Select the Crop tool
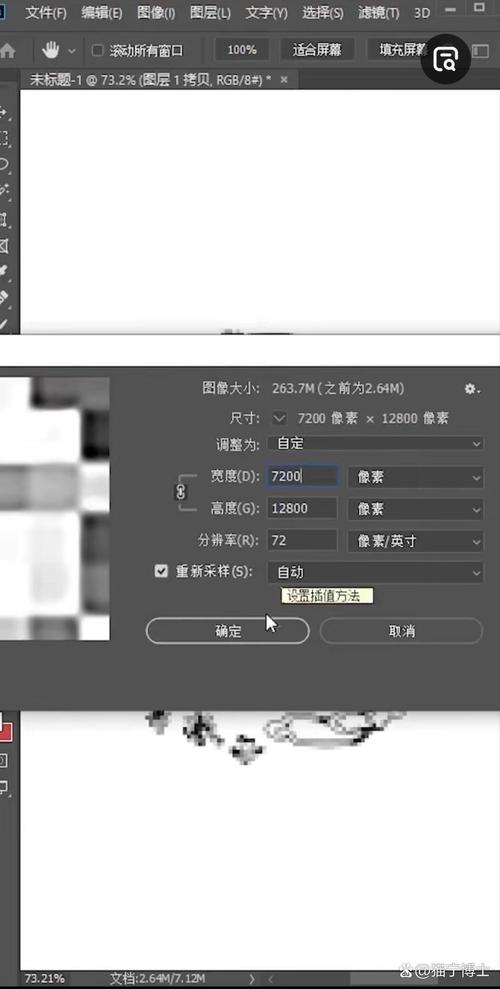The width and height of the screenshot is (500, 989). (4, 219)
